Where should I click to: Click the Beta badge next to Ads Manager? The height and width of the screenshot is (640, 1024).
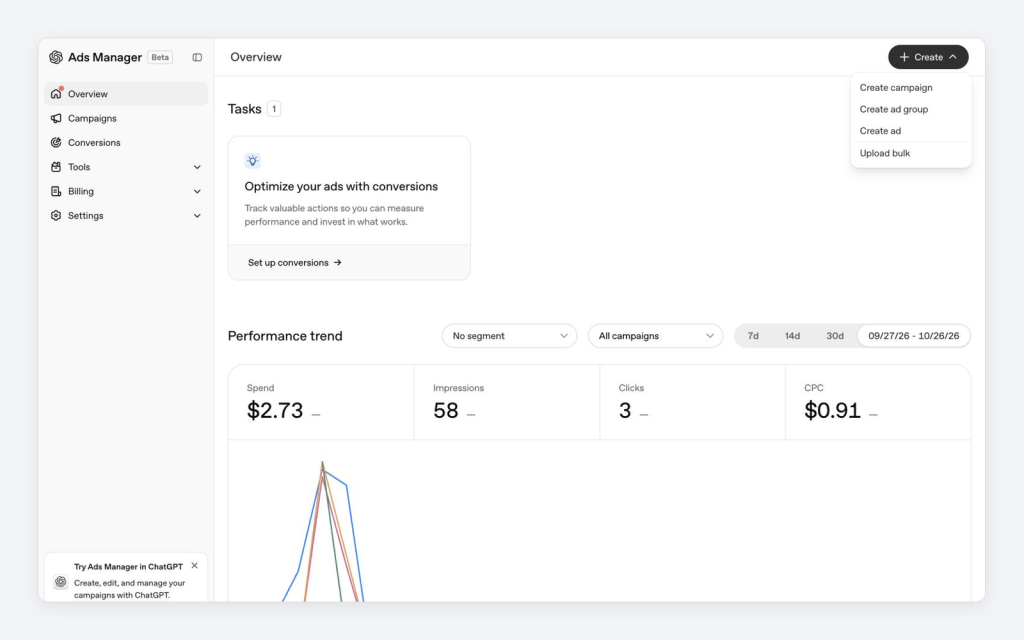point(160,57)
